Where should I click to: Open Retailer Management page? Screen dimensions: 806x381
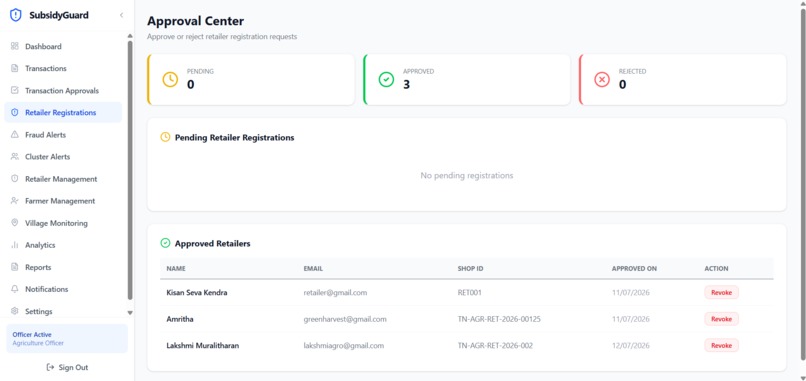coord(63,179)
